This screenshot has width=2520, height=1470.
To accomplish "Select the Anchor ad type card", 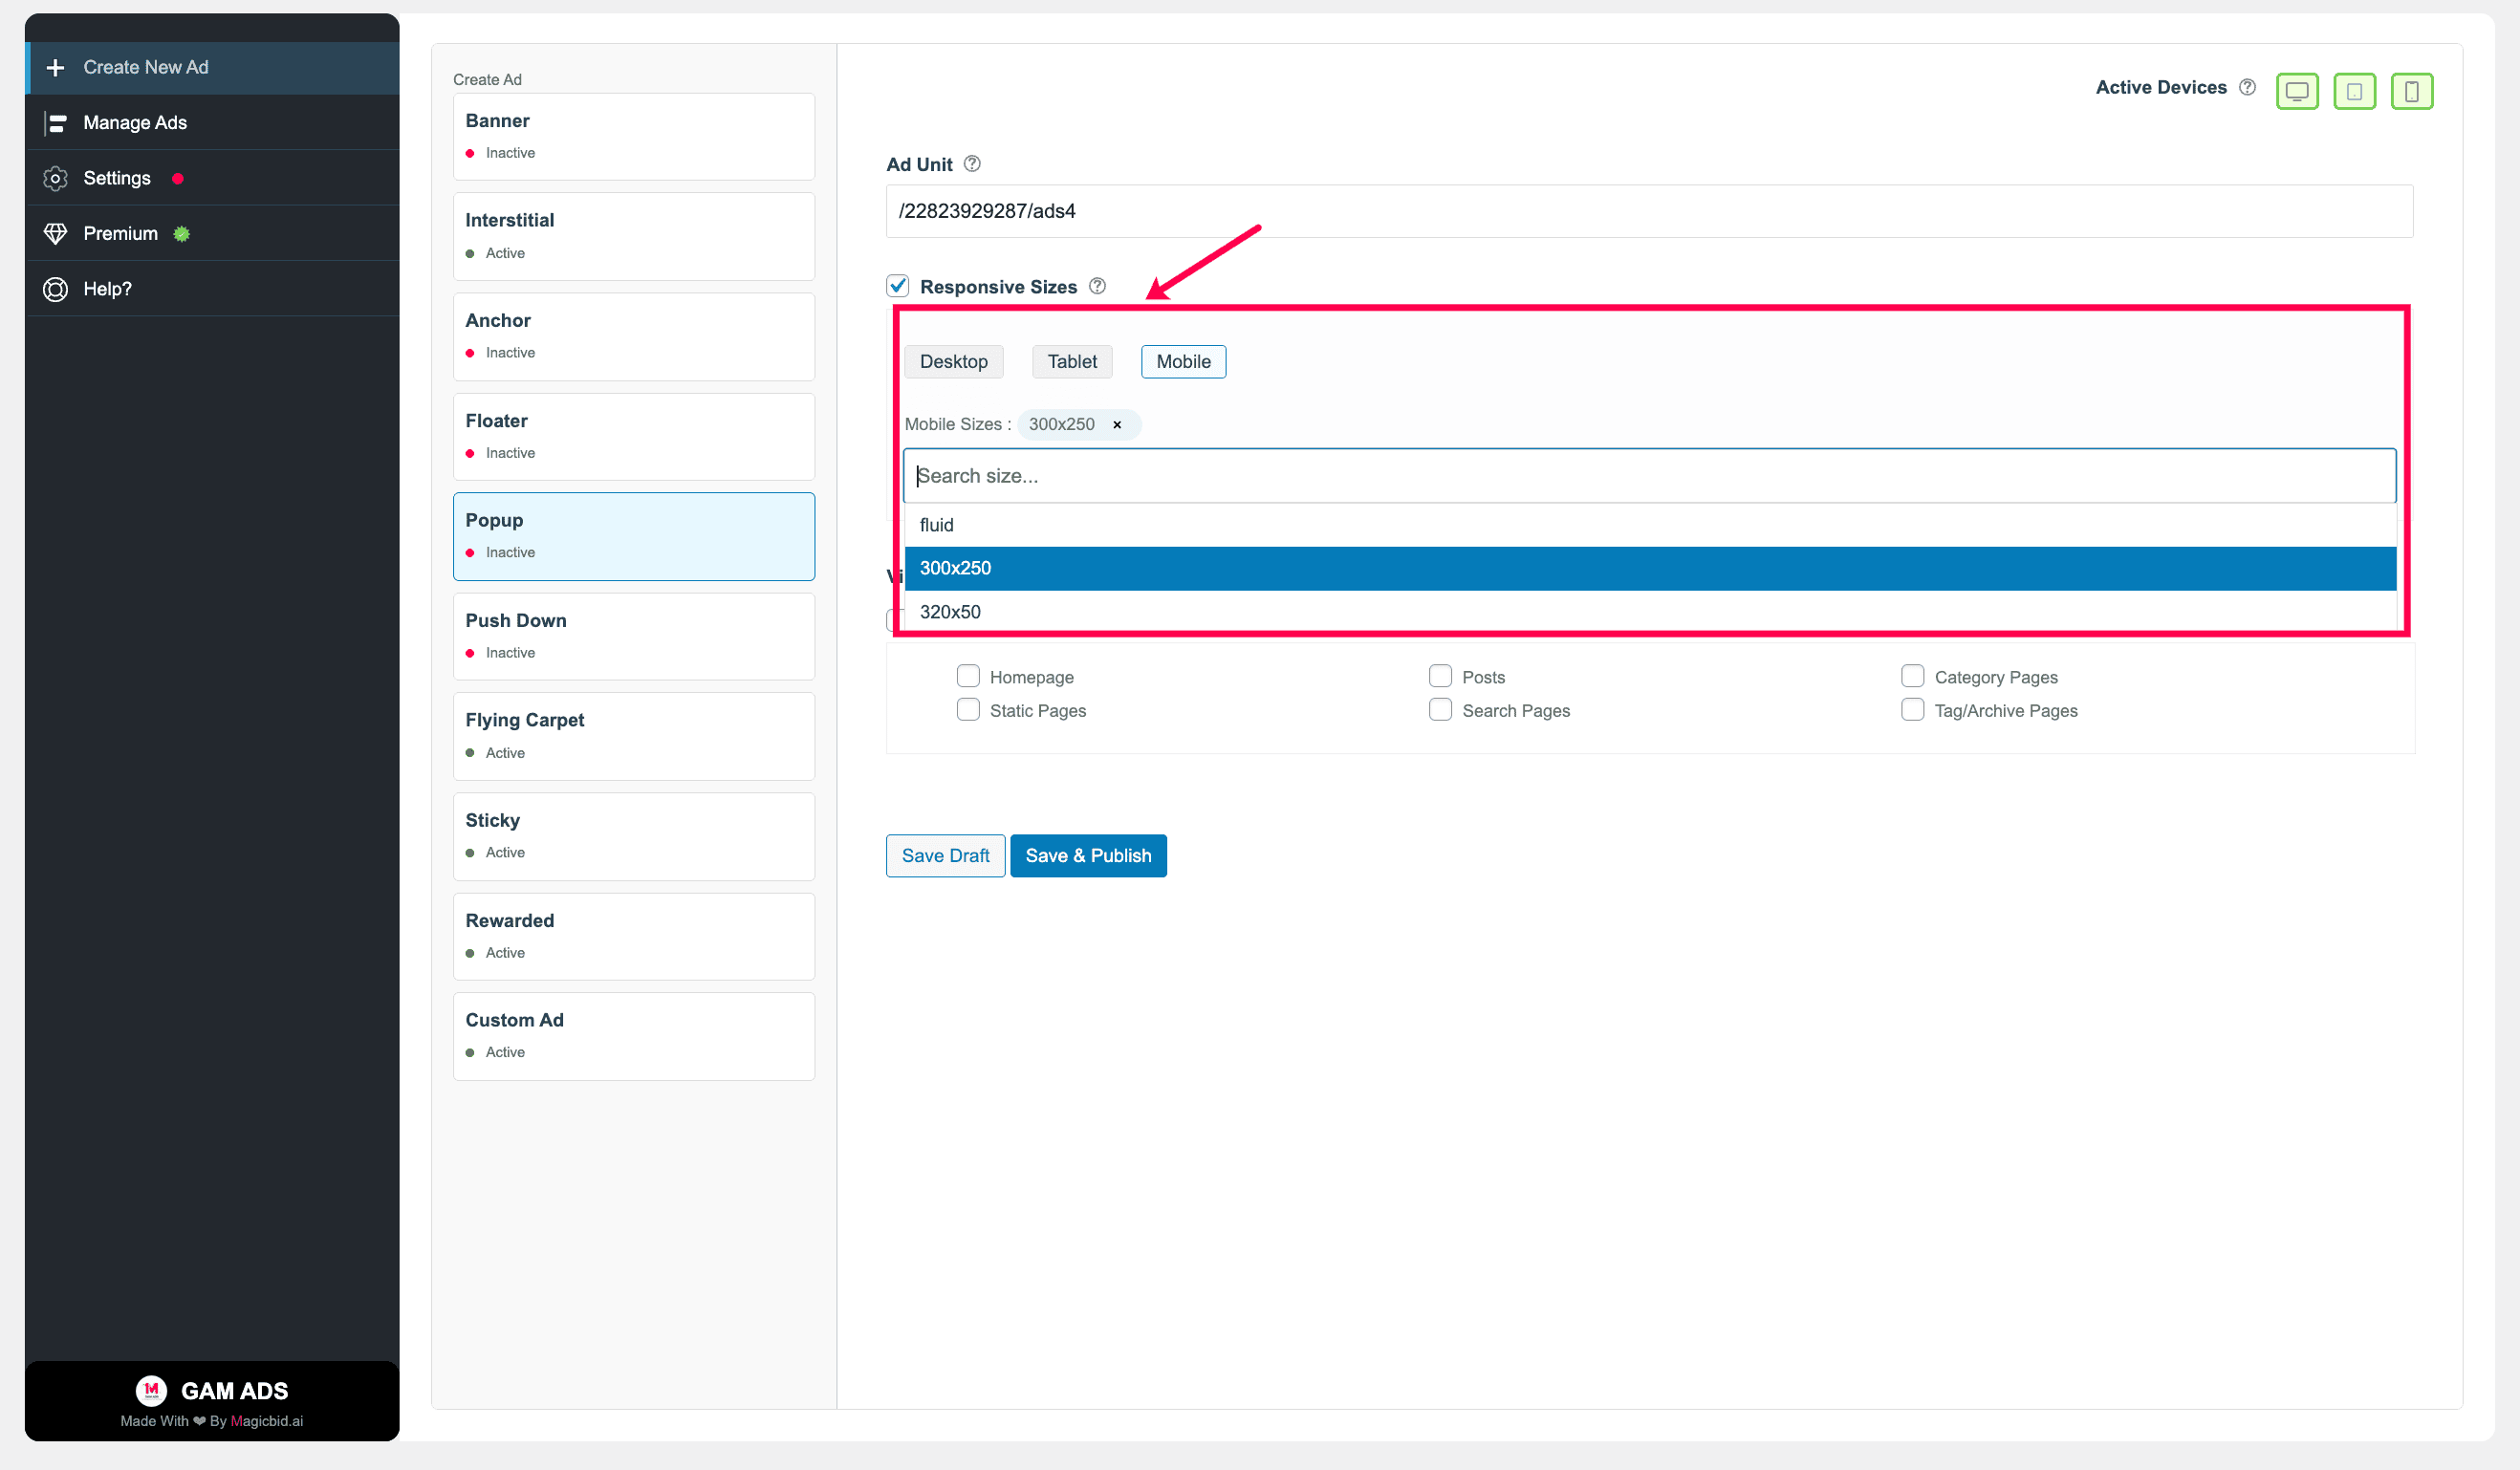I will click(x=634, y=337).
